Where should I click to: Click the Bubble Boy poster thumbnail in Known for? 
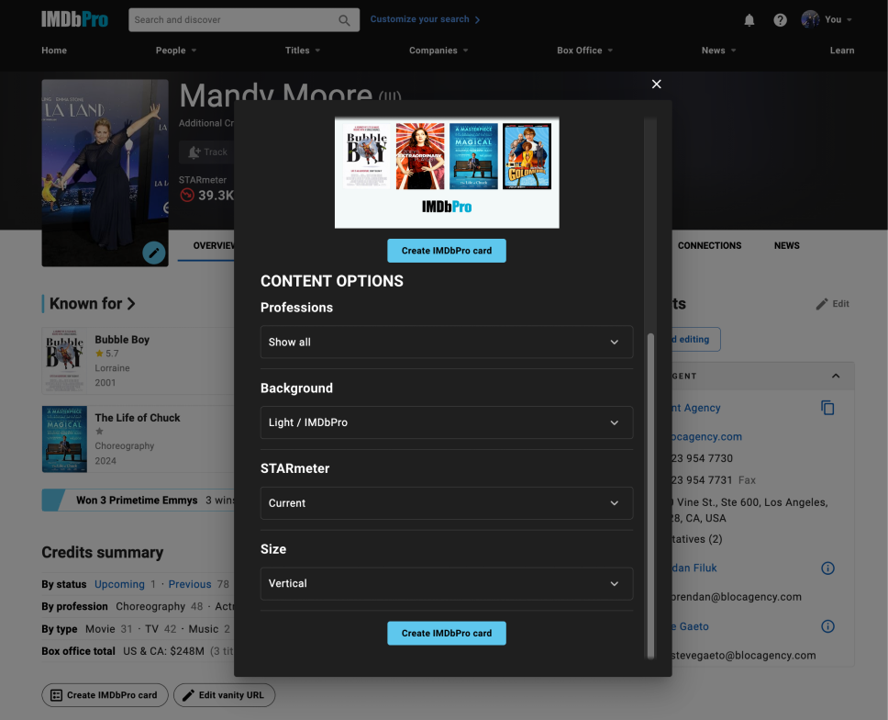(64, 361)
